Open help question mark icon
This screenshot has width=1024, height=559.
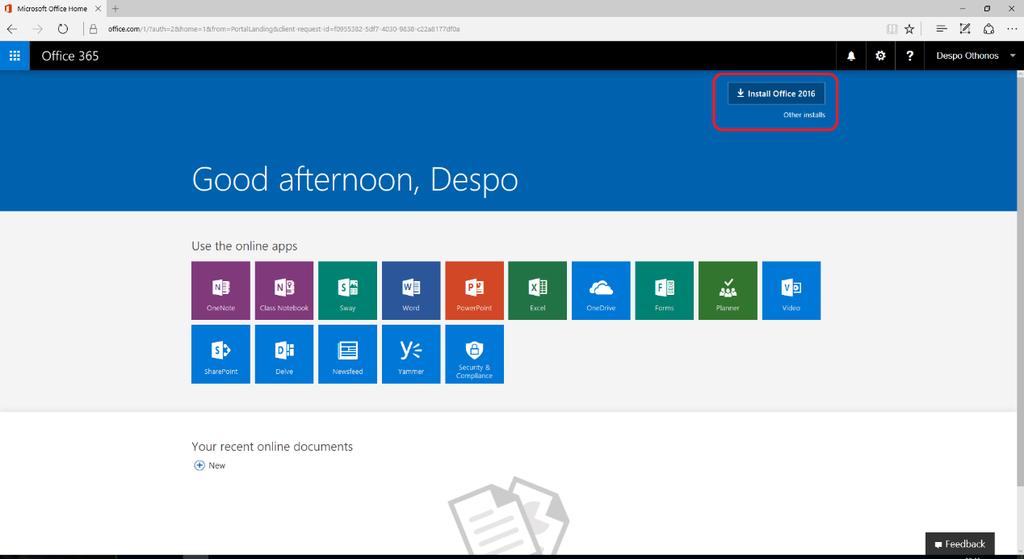910,56
